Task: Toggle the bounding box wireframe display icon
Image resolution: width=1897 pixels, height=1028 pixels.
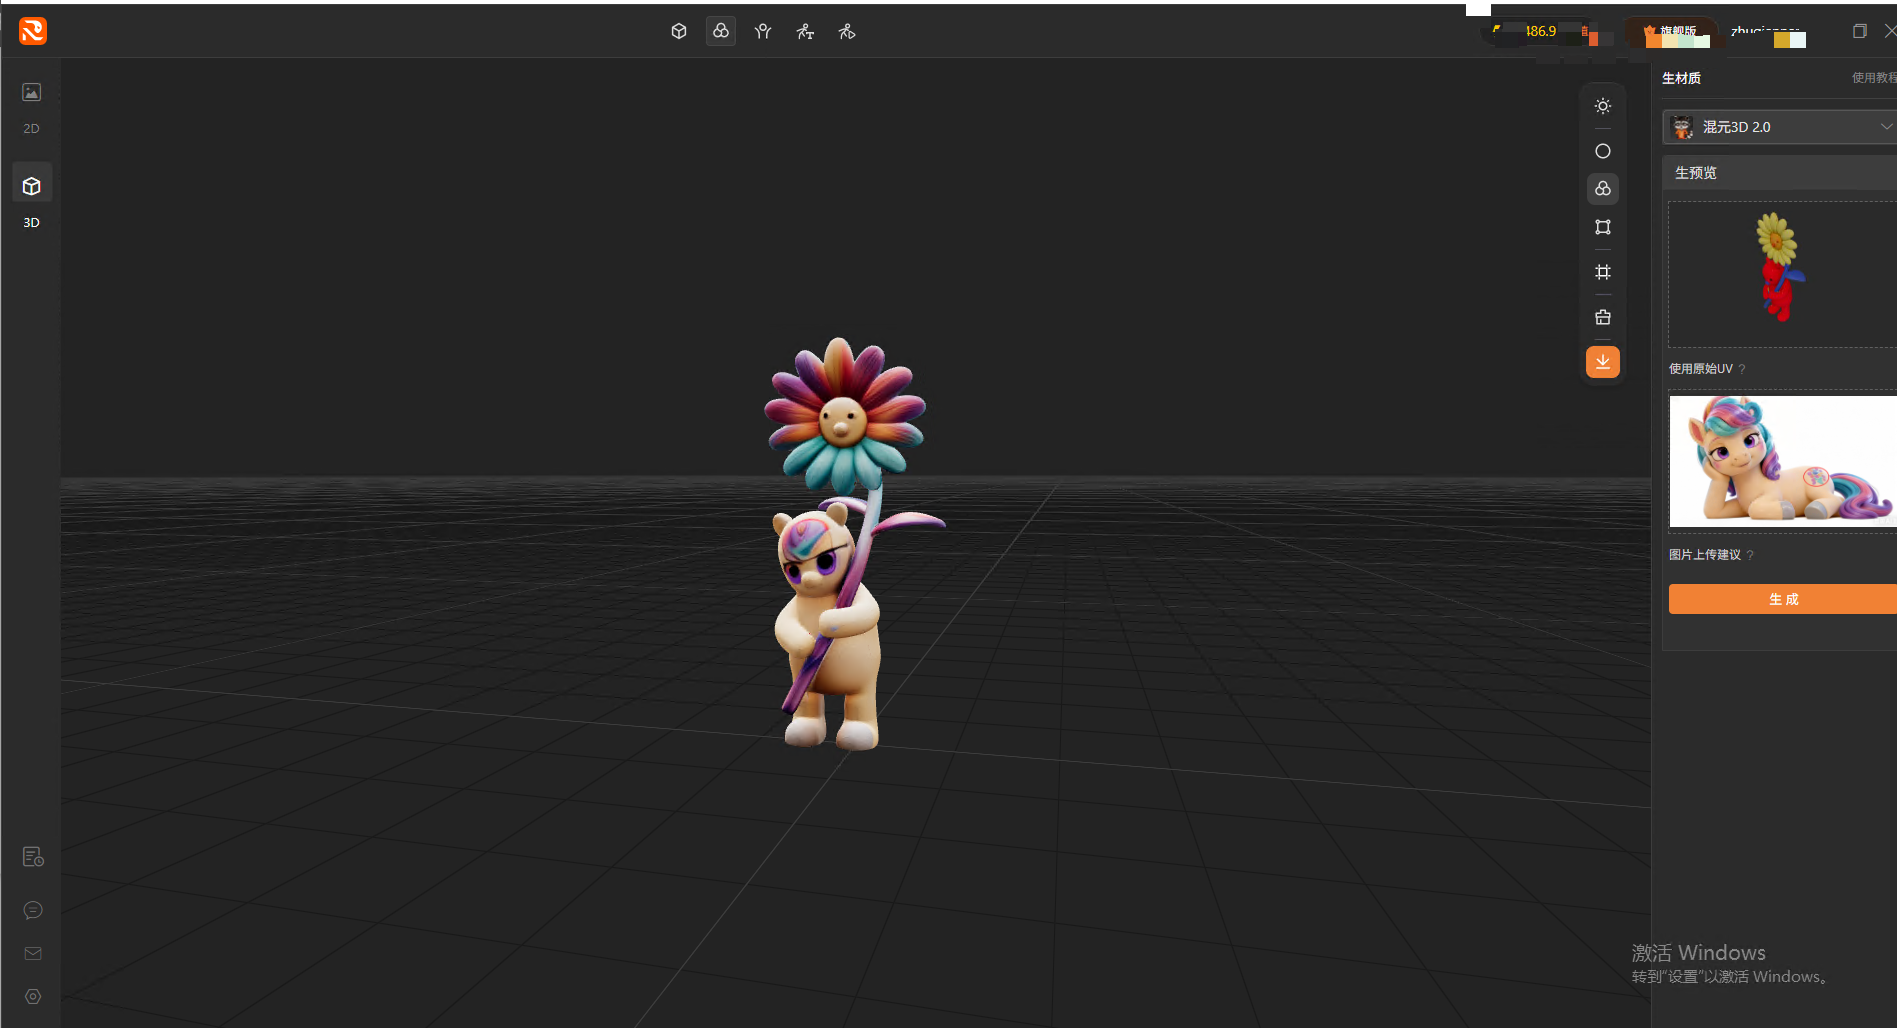Action: coord(1602,227)
